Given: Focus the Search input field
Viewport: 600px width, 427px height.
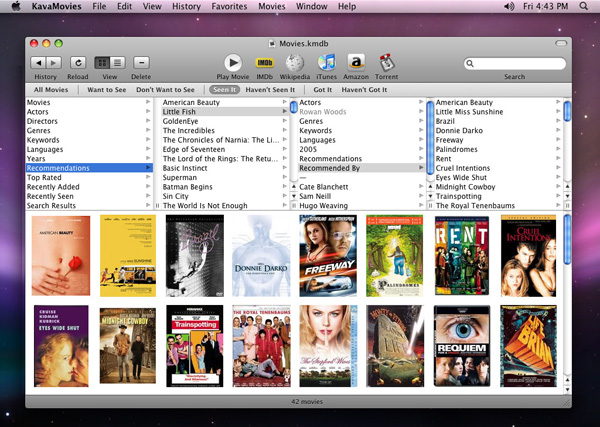Looking at the screenshot, I should click(515, 64).
